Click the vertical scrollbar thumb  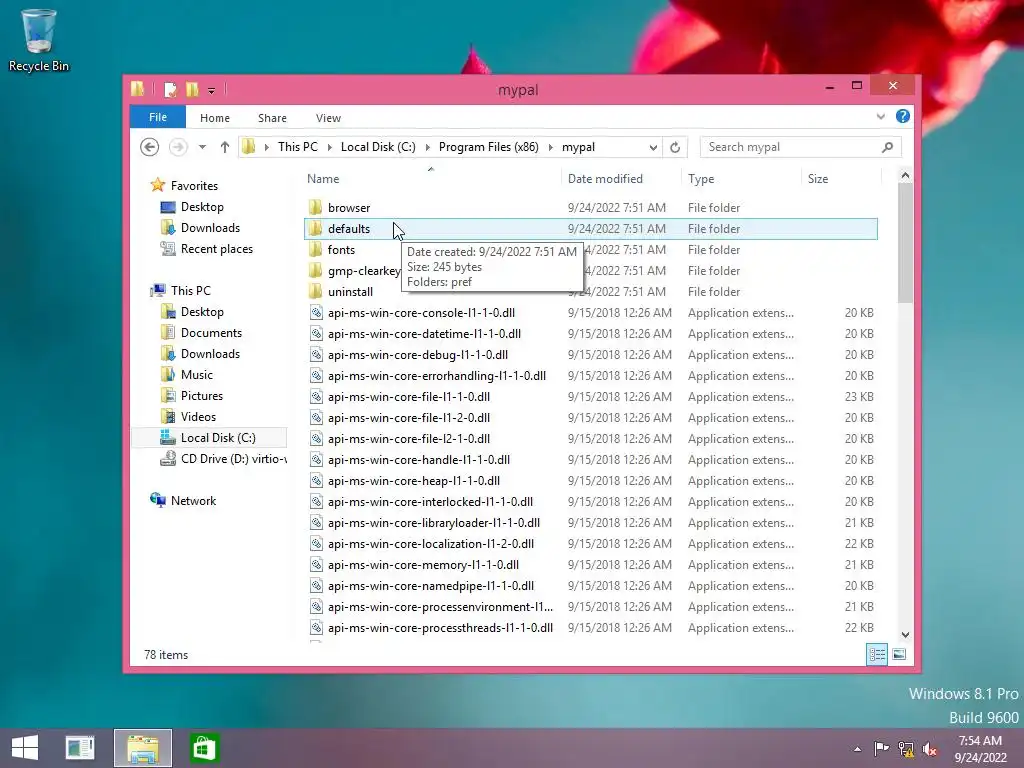(x=905, y=243)
